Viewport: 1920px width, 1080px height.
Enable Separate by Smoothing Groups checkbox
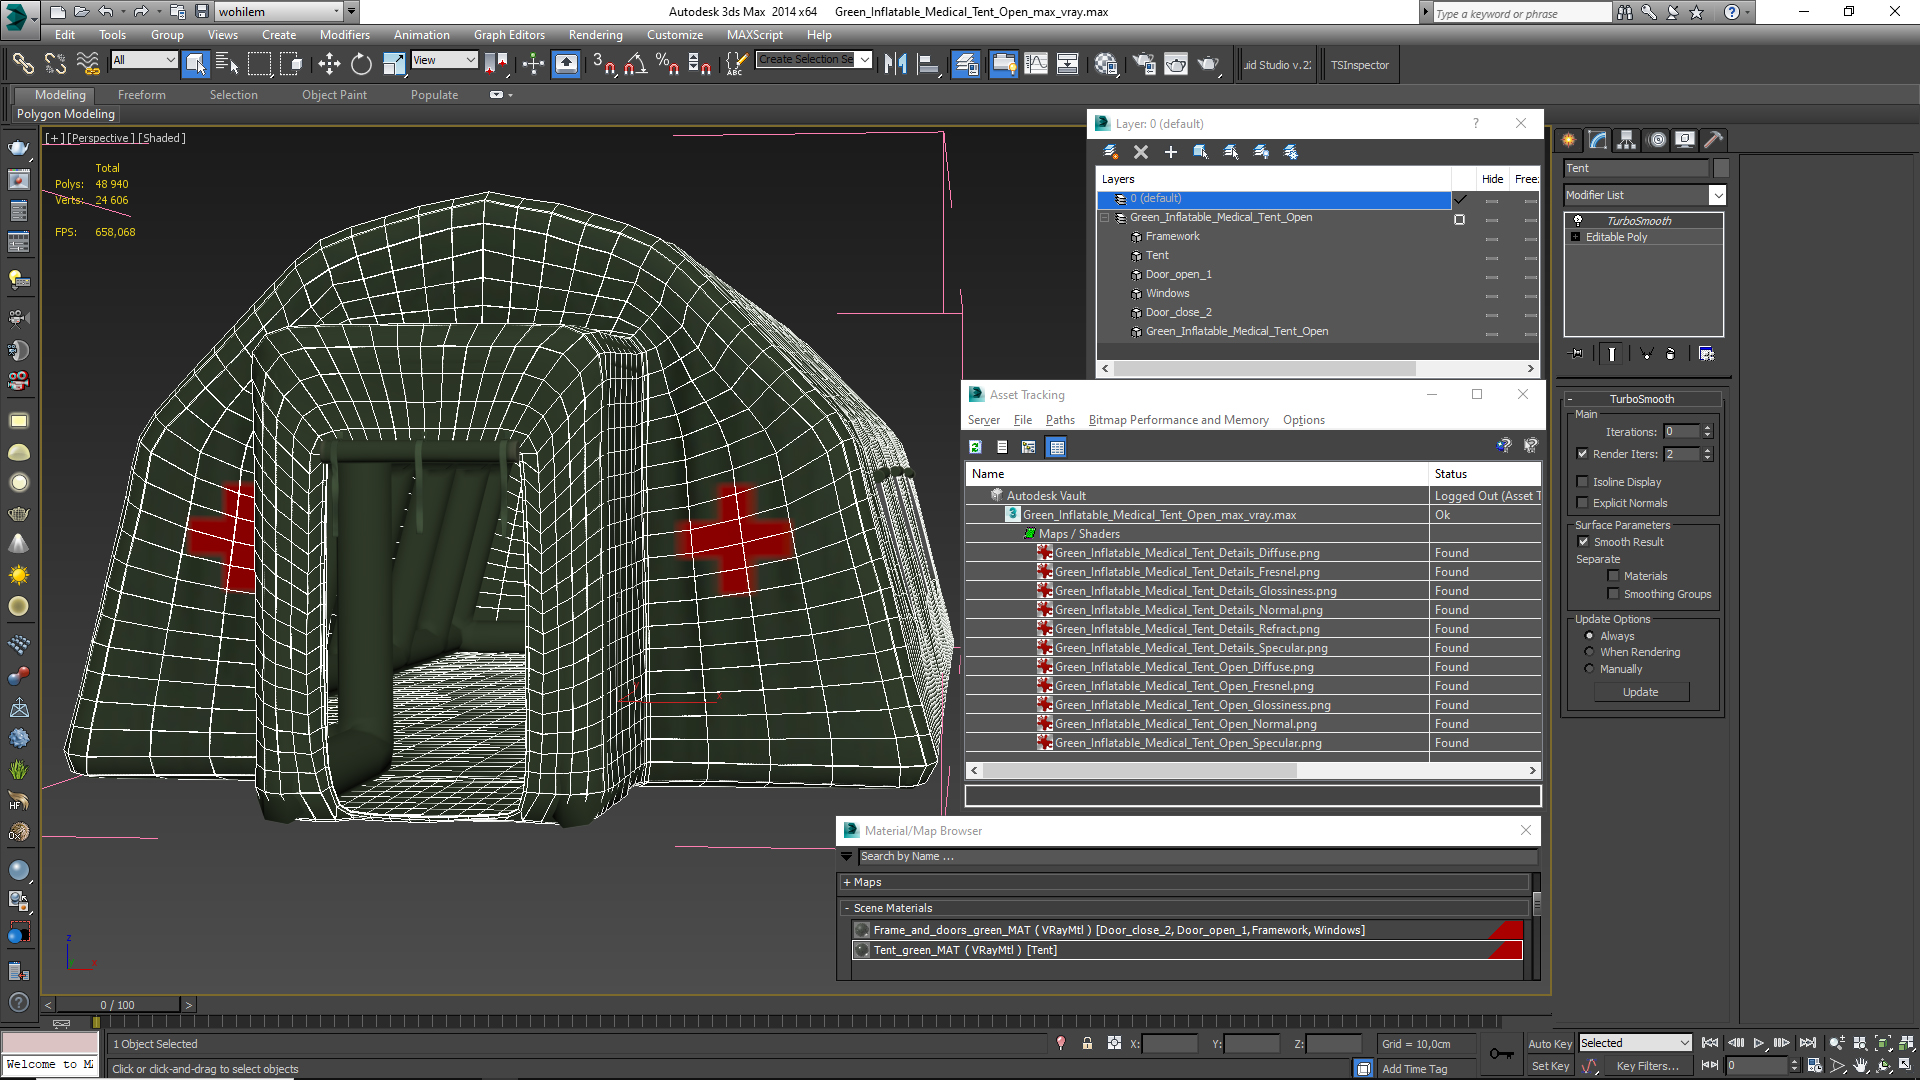click(1613, 594)
